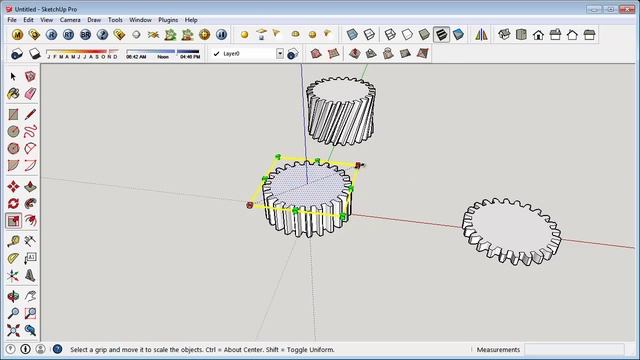
Task: Select the red pencil Line tool
Action: 30,114
